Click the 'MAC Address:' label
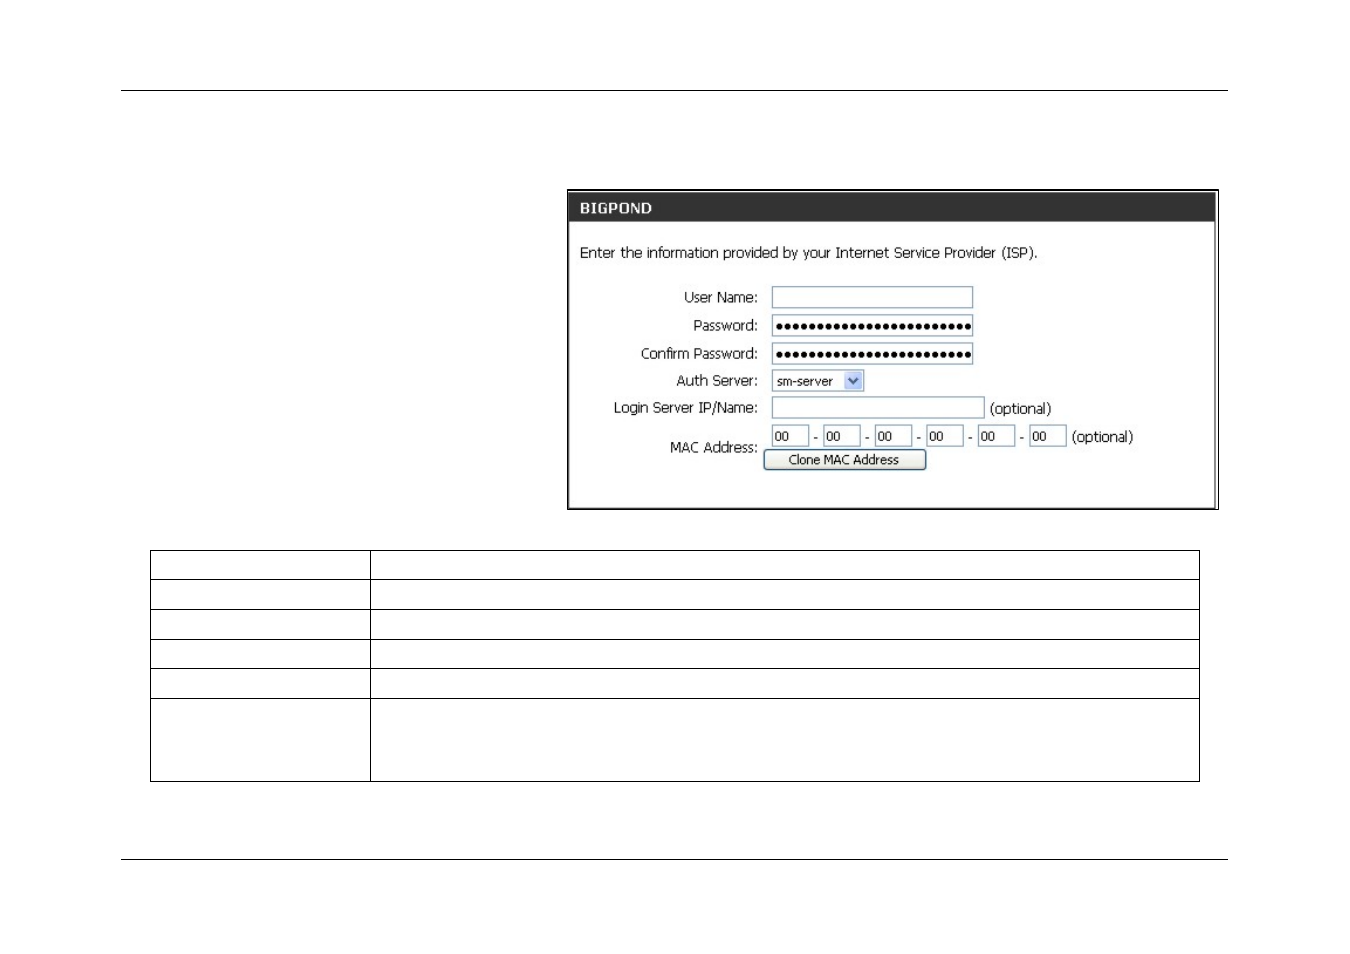 click(713, 447)
